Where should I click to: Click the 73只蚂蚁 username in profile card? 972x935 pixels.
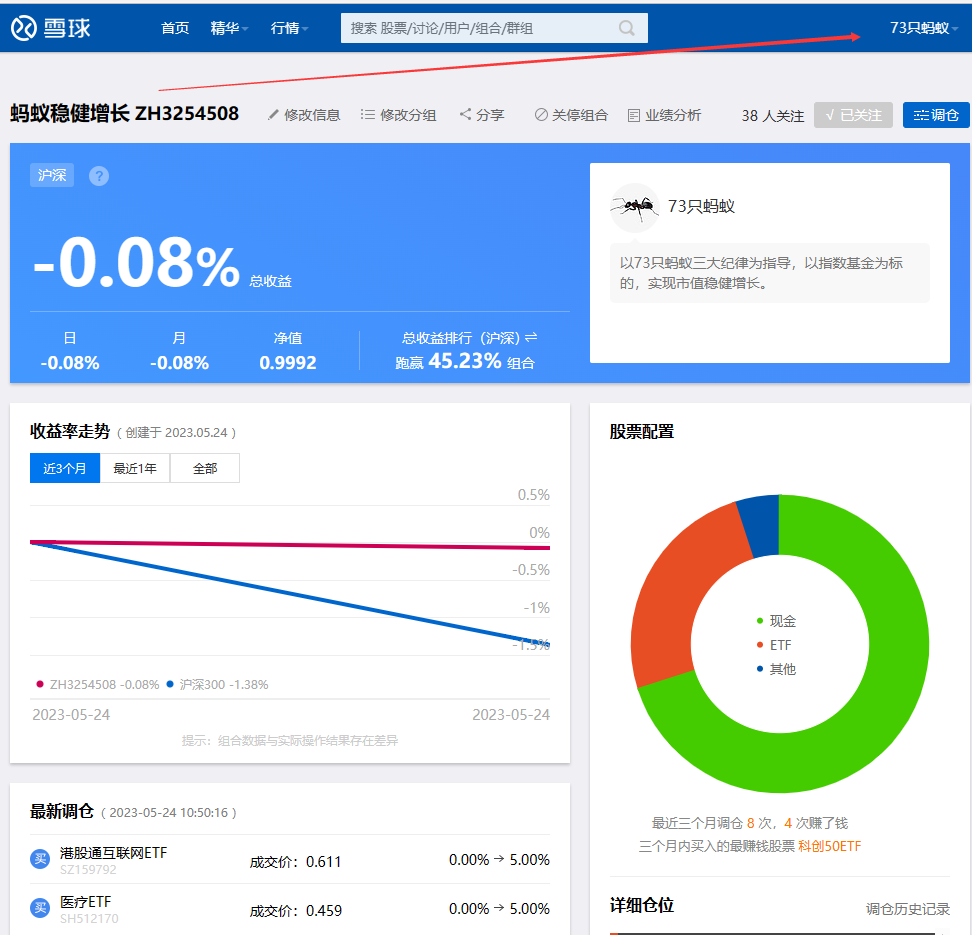point(701,206)
